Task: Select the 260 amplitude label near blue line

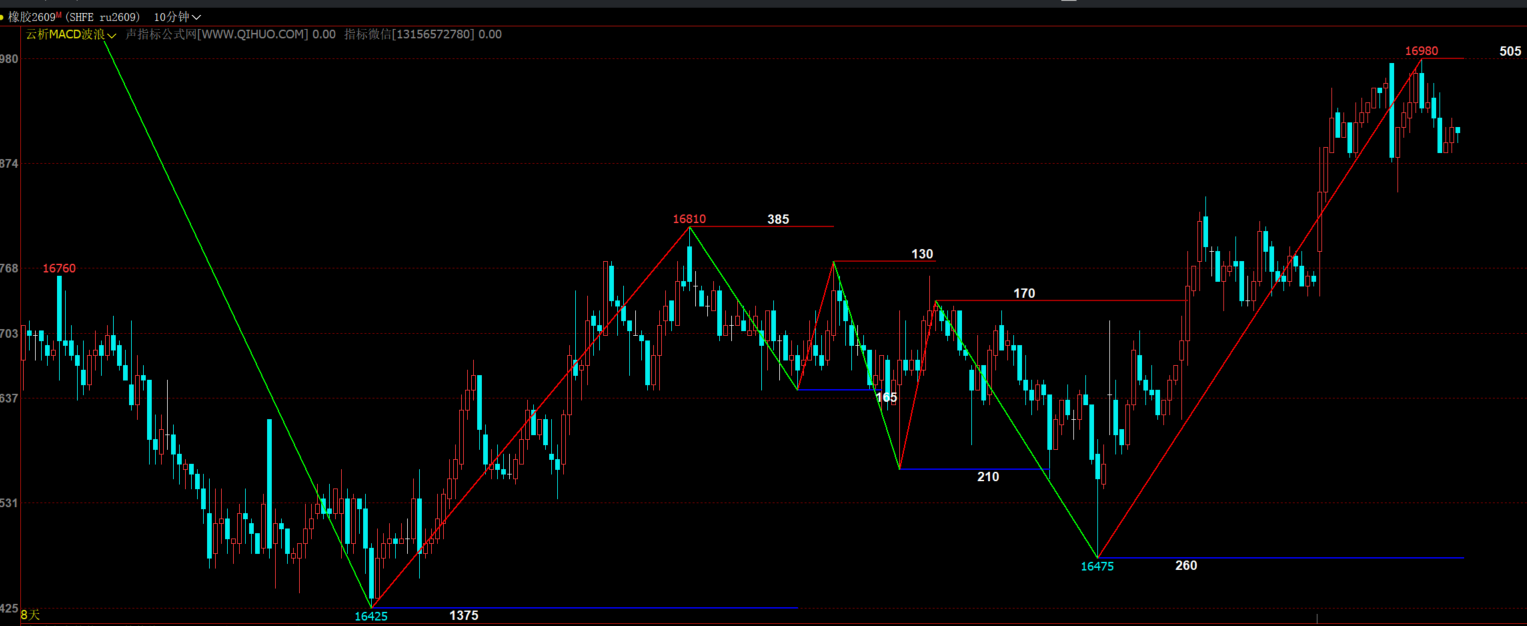Action: click(1186, 566)
